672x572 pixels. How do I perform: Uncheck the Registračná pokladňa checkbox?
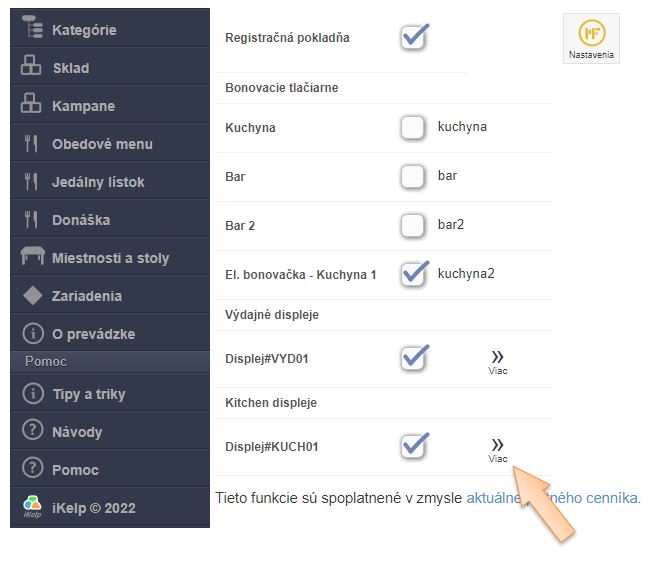[414, 37]
